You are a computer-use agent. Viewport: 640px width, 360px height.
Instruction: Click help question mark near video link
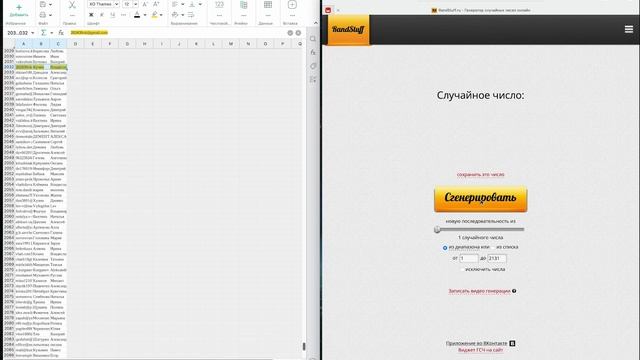tap(514, 291)
